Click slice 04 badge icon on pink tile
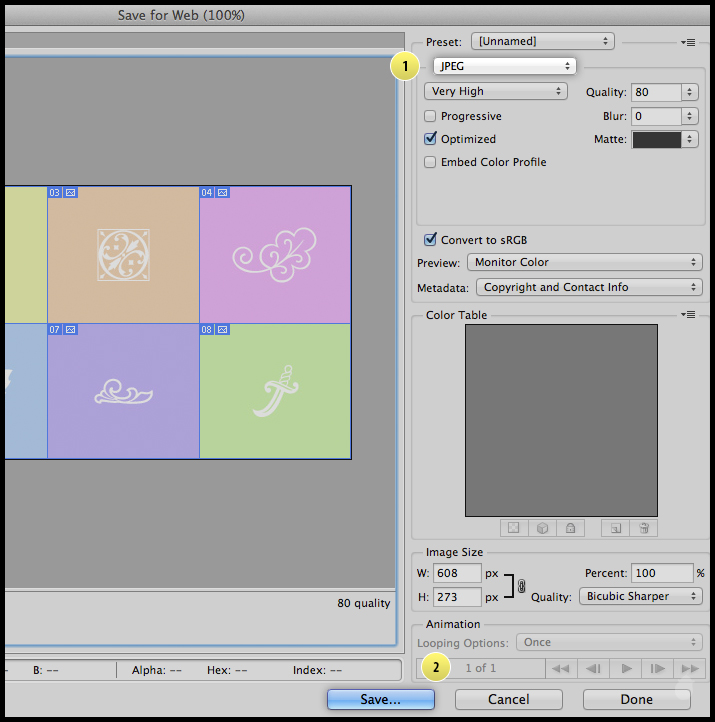Image resolution: width=715 pixels, height=722 pixels. [x=222, y=192]
